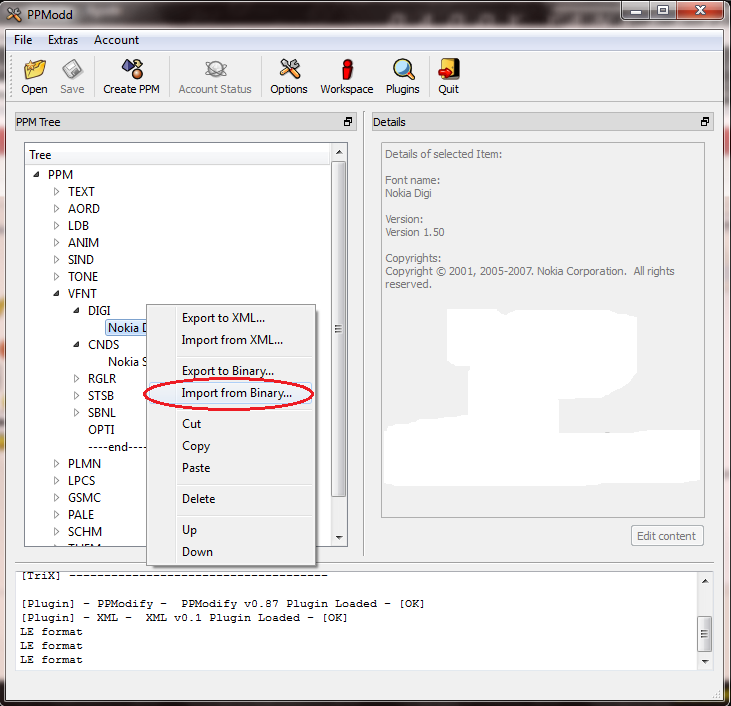Select the ----end---- tree item
Viewport: 731px width, 706px height.
tap(117, 447)
